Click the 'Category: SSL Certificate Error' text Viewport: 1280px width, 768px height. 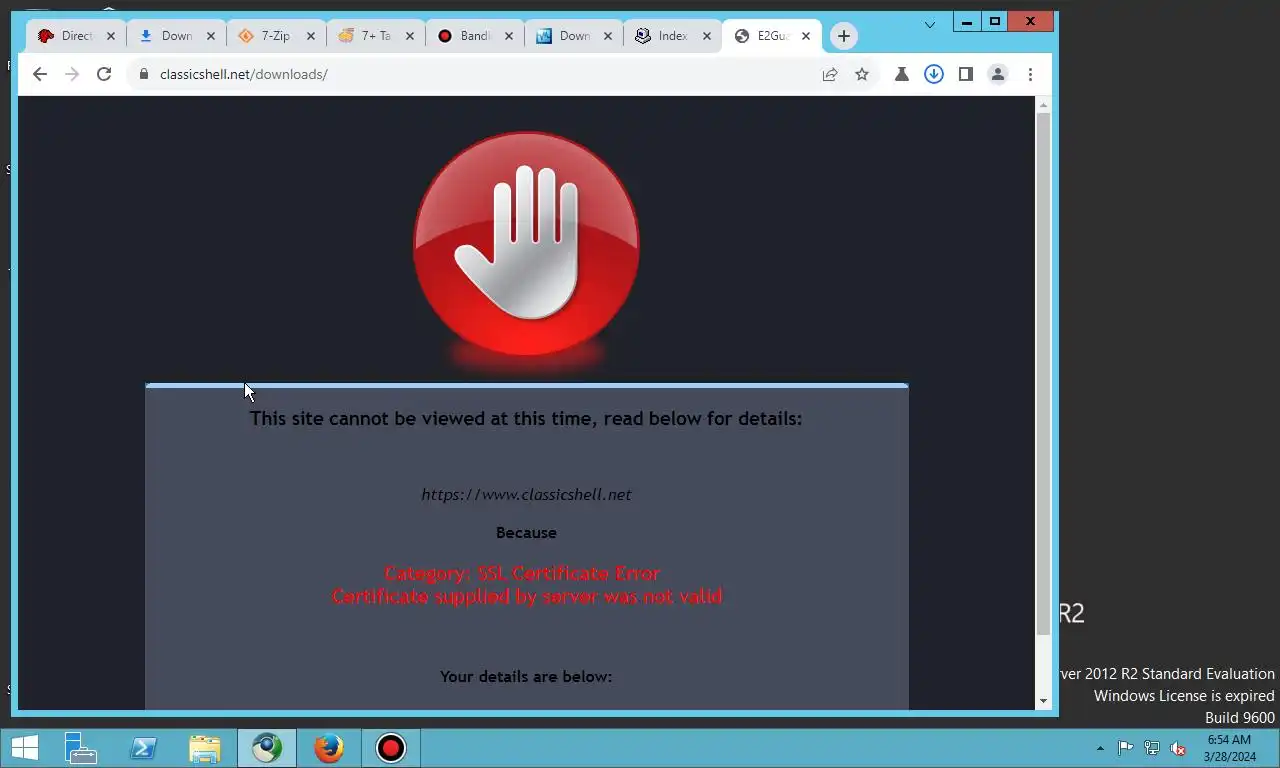click(522, 573)
